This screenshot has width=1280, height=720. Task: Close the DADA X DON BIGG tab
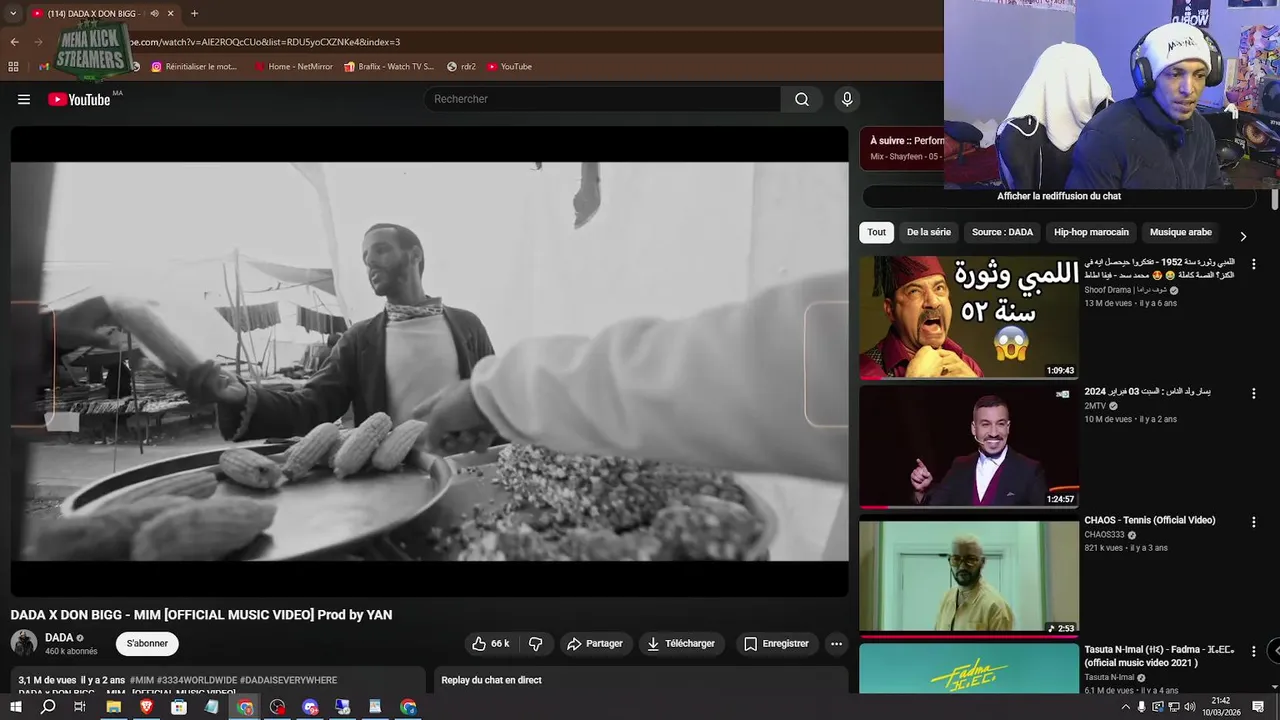point(171,14)
